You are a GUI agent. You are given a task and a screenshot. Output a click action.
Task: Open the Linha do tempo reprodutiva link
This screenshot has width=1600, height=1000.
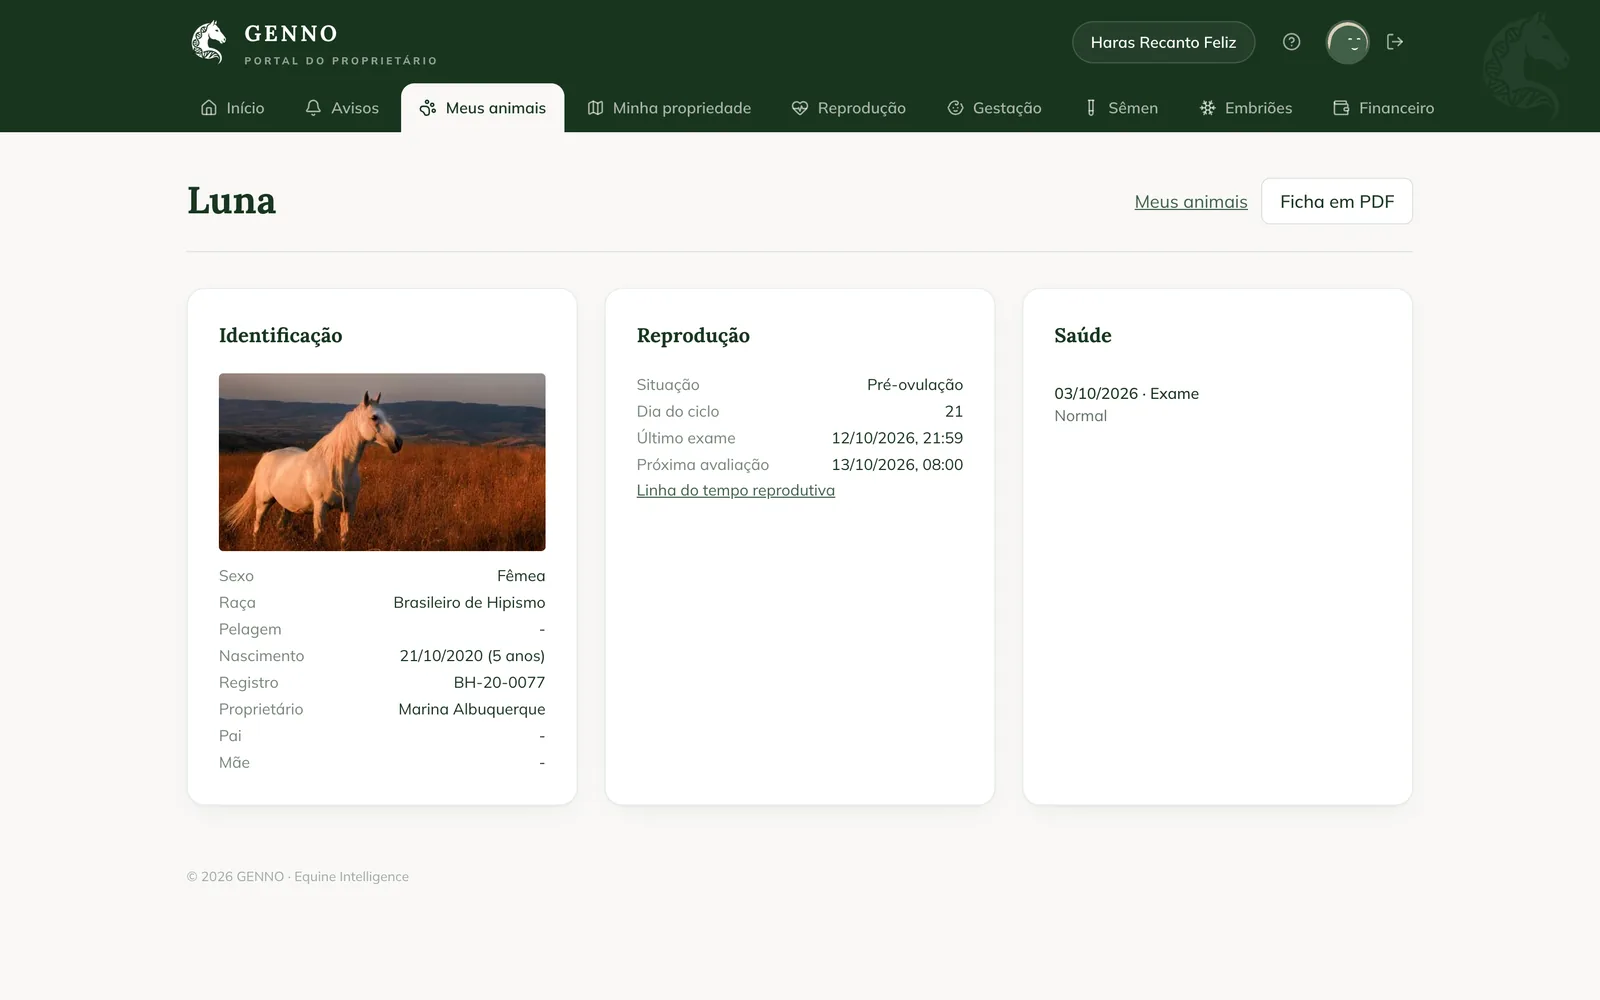[736, 490]
